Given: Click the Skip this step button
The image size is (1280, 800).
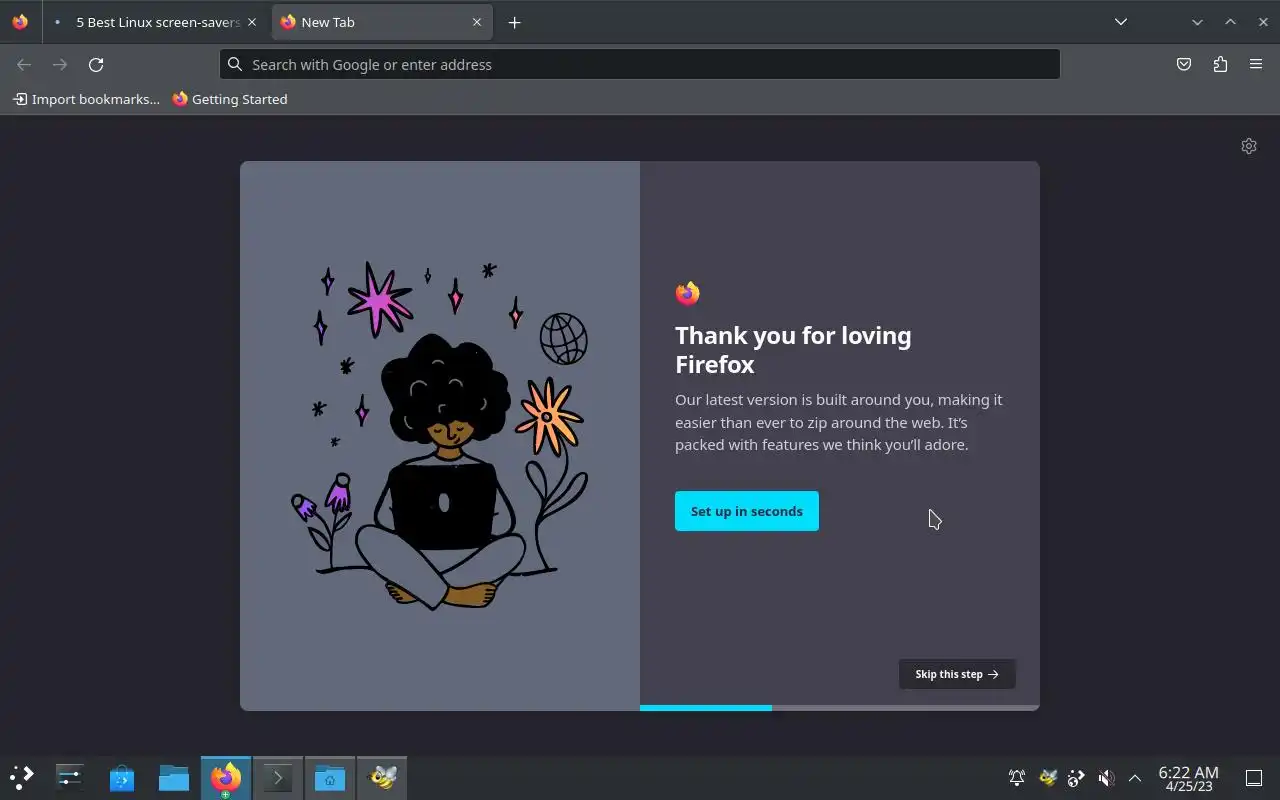Looking at the screenshot, I should tap(957, 674).
